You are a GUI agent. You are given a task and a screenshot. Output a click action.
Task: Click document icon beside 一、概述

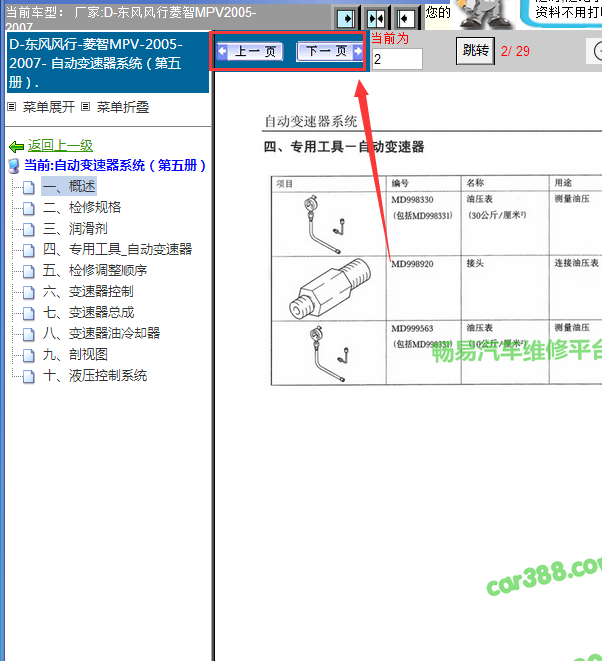pos(29,187)
